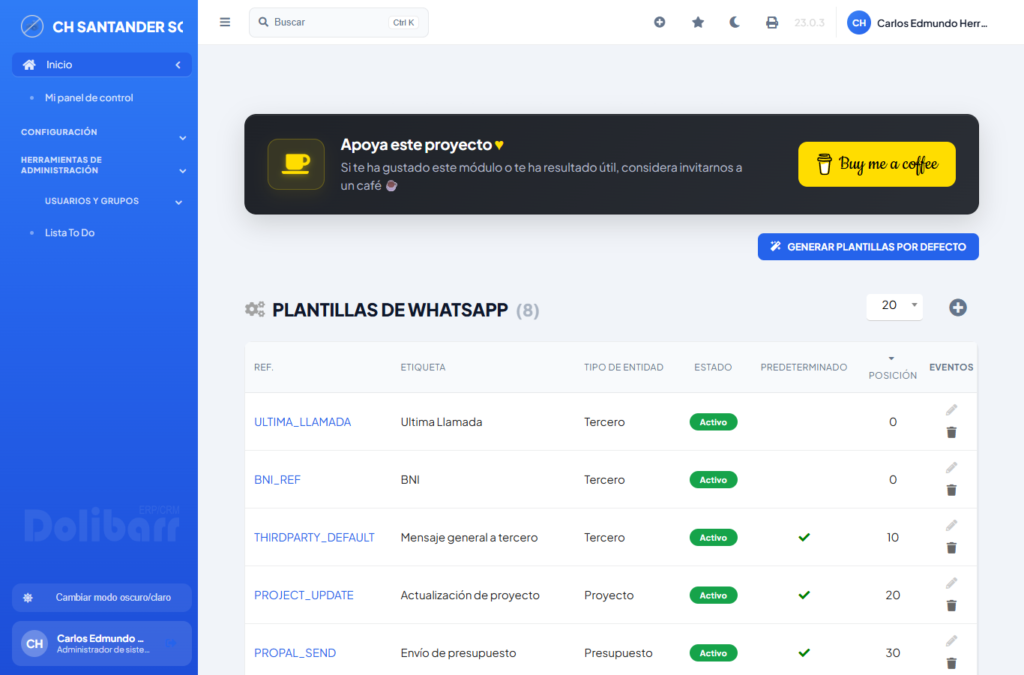Open BNI_REF template link

(x=278, y=480)
